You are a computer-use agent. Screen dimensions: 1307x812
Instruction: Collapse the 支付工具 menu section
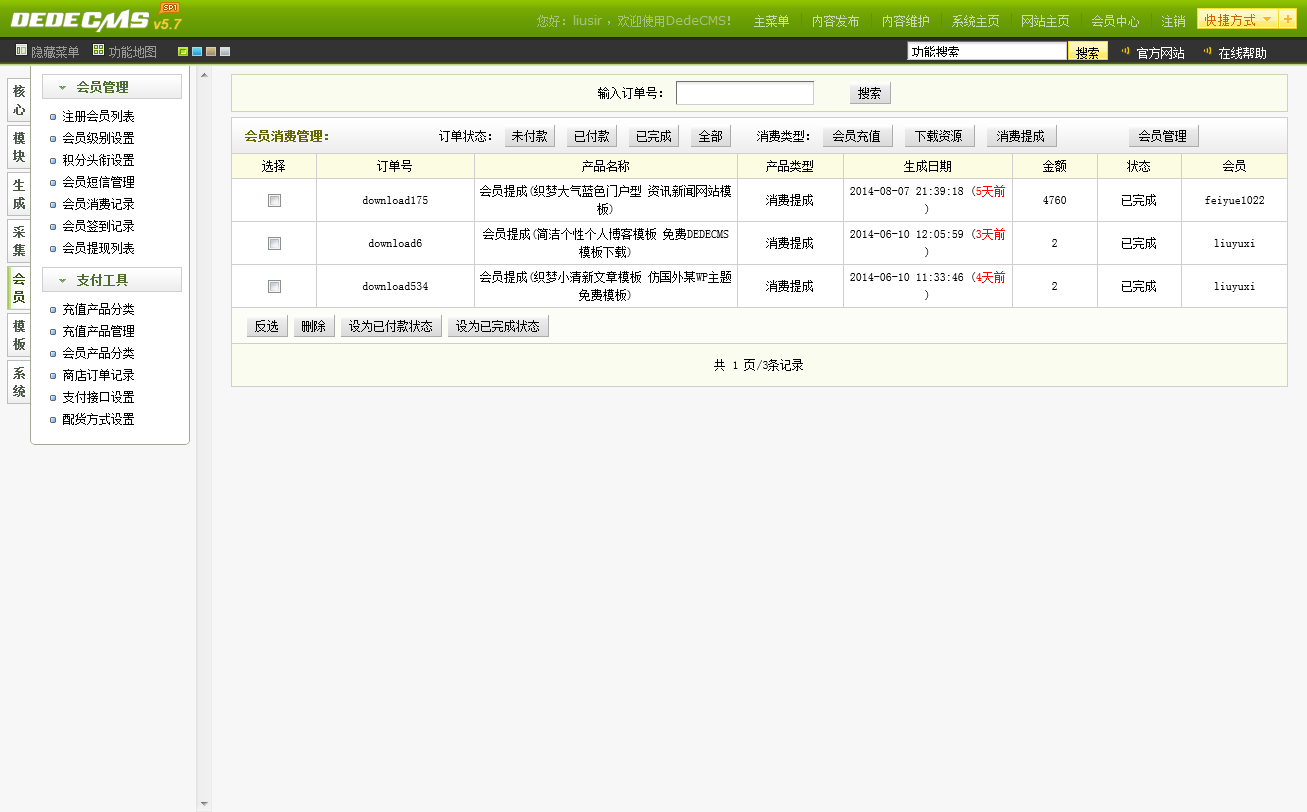tap(62, 281)
